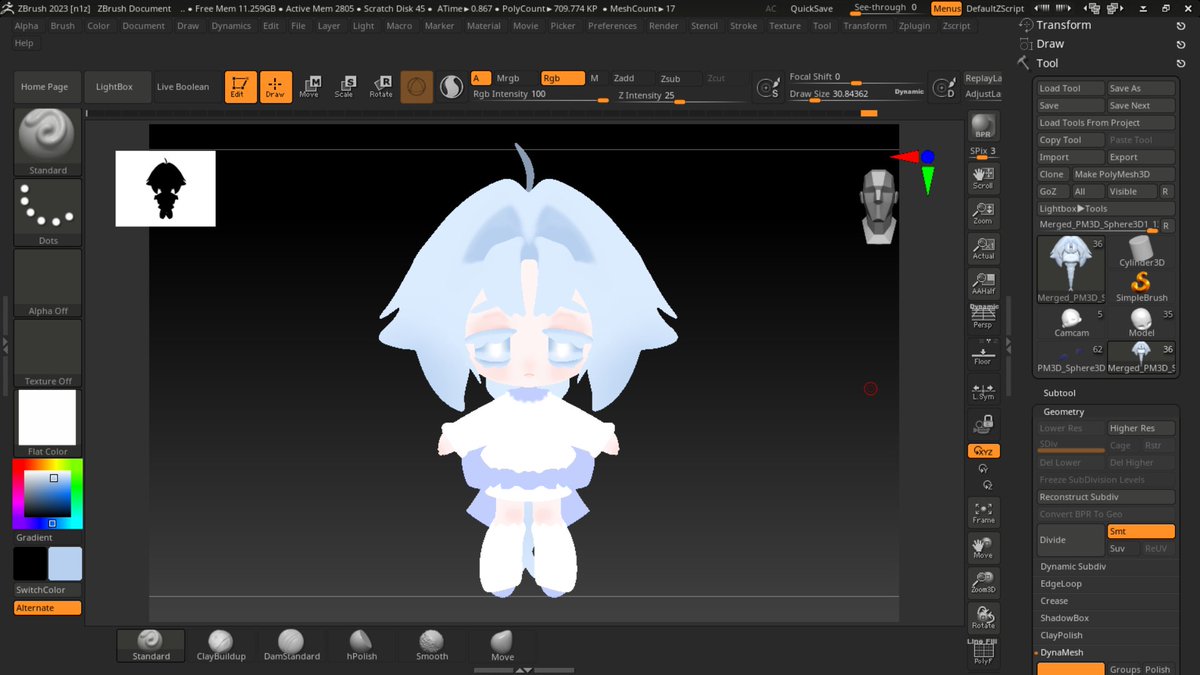
Task: Click Reconstruct Subdiv button
Action: point(1106,497)
